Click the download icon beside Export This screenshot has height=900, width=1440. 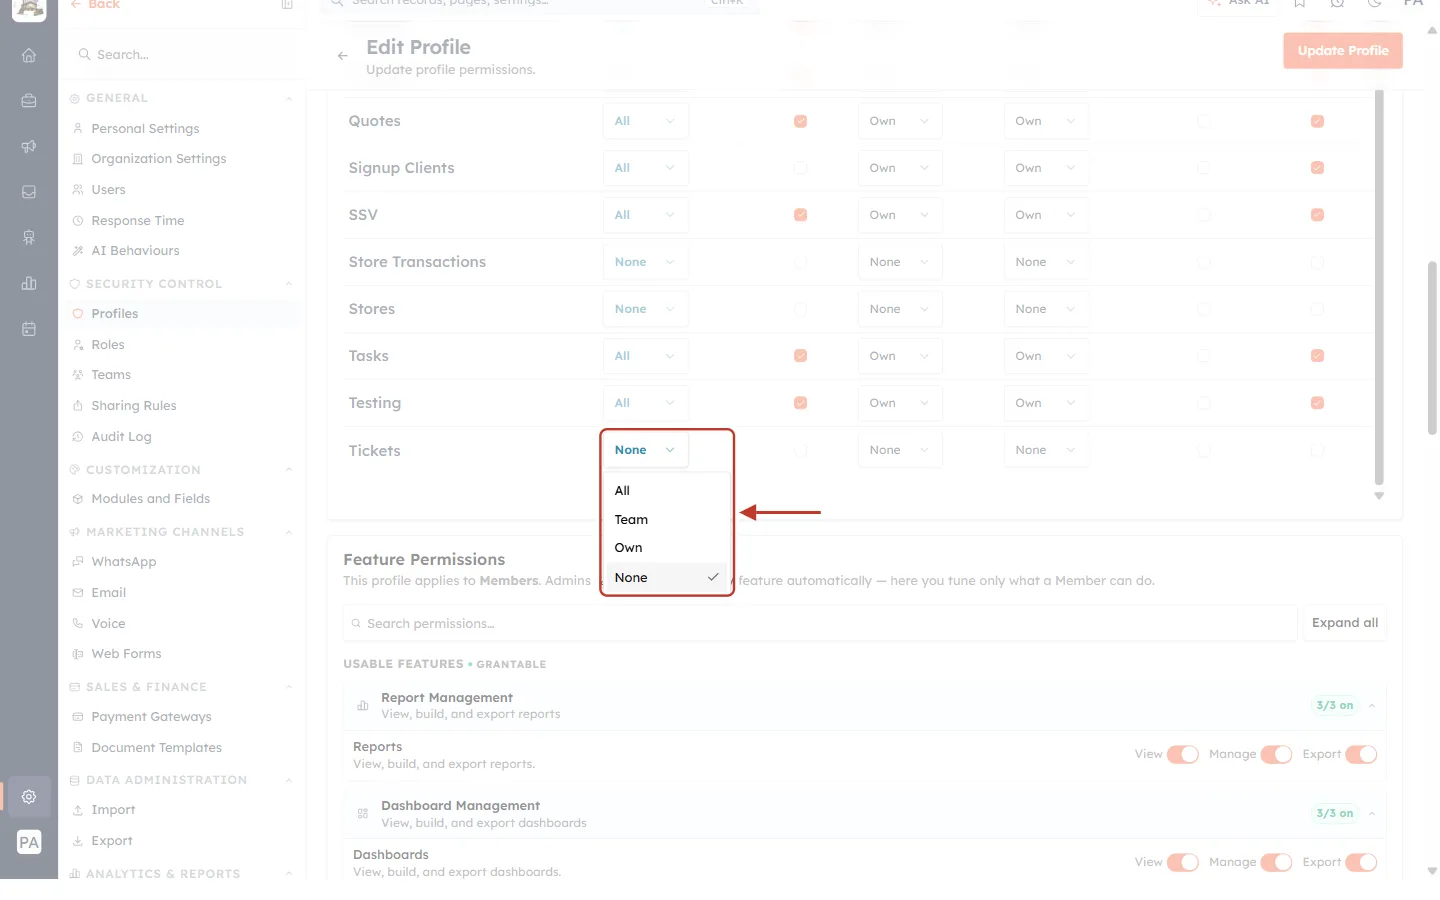point(78,841)
